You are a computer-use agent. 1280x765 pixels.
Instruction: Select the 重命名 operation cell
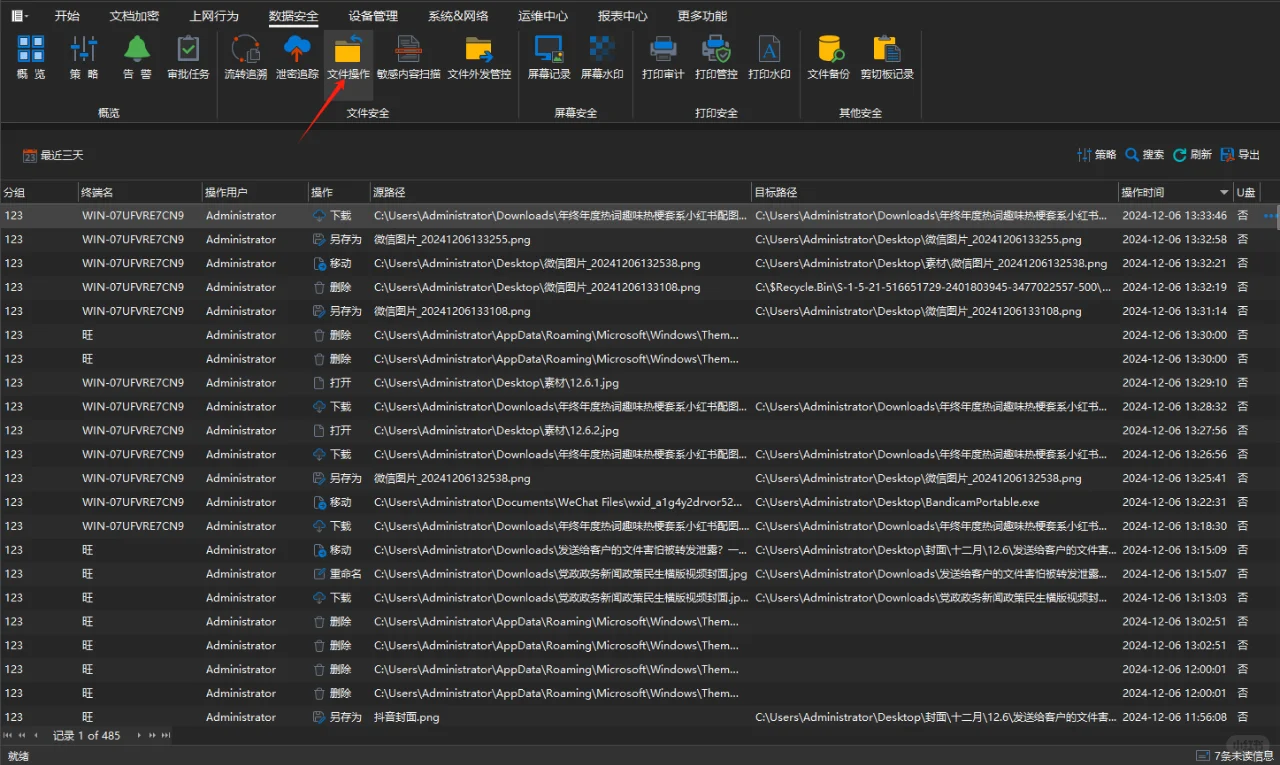[338, 574]
